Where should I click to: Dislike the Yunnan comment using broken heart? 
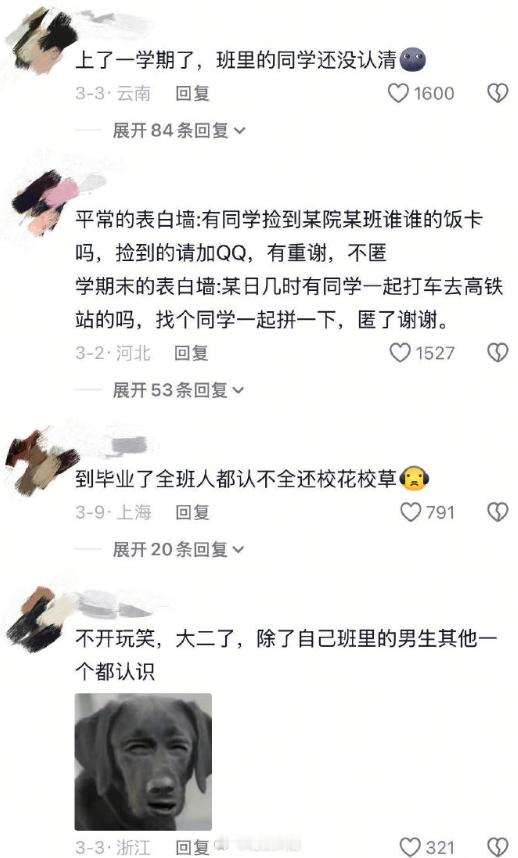(497, 93)
